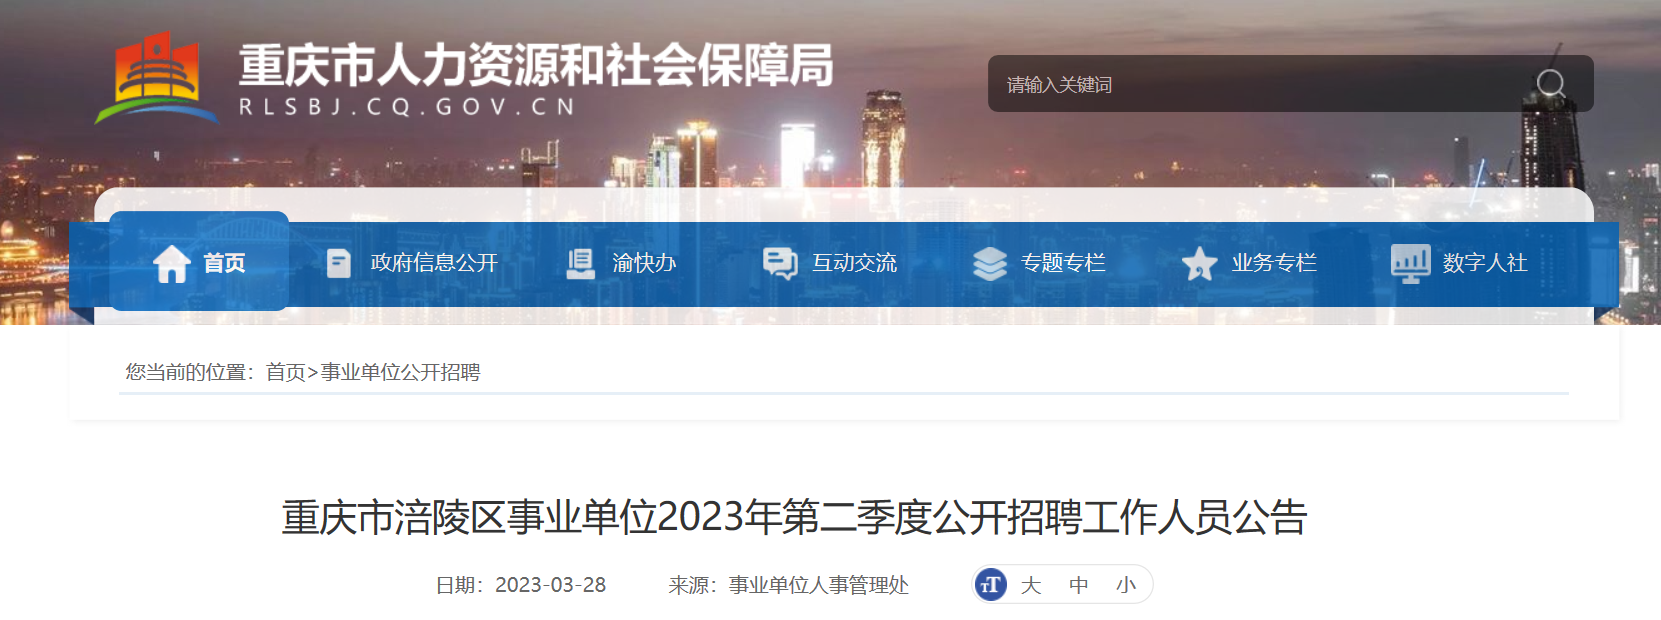Open the 政府信息公开 menu item
This screenshot has width=1661, height=620.
(434, 263)
